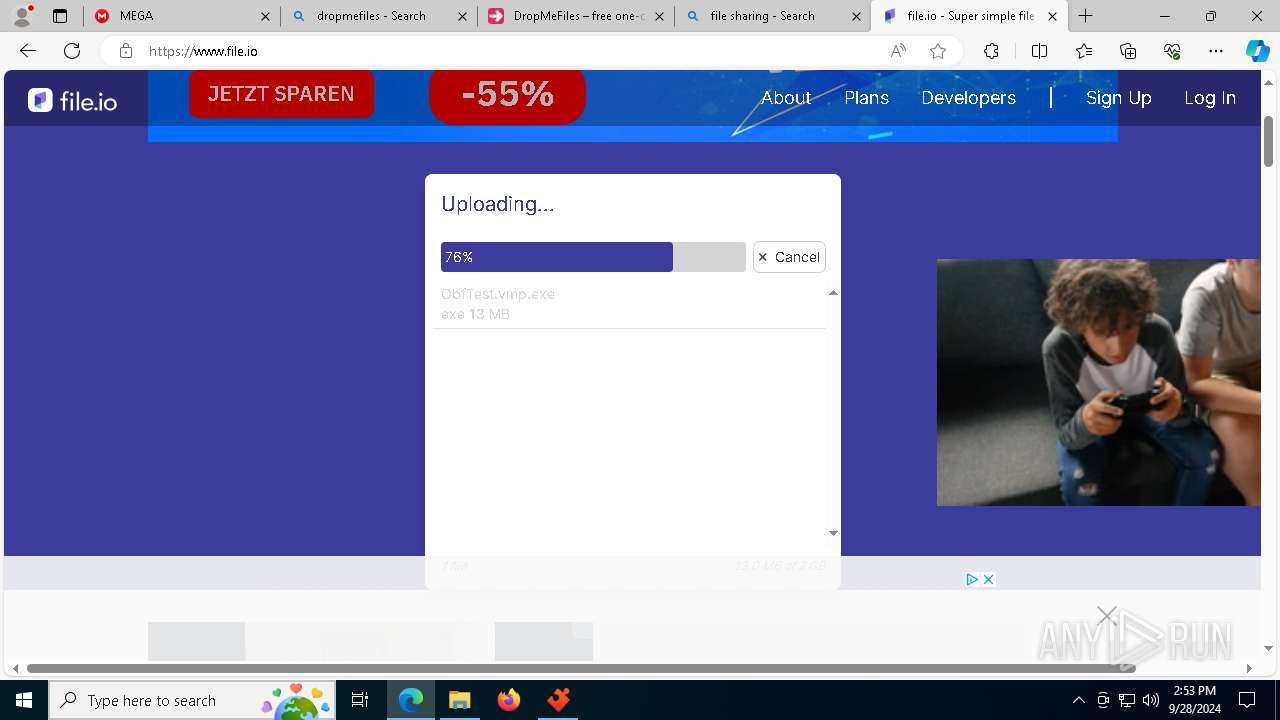
Task: Click Sign Up
Action: tap(1119, 98)
